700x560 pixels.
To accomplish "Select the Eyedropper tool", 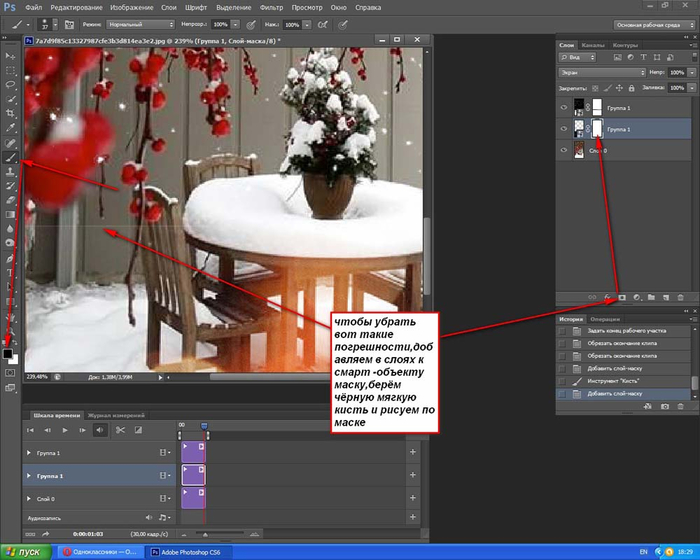I will coord(10,128).
